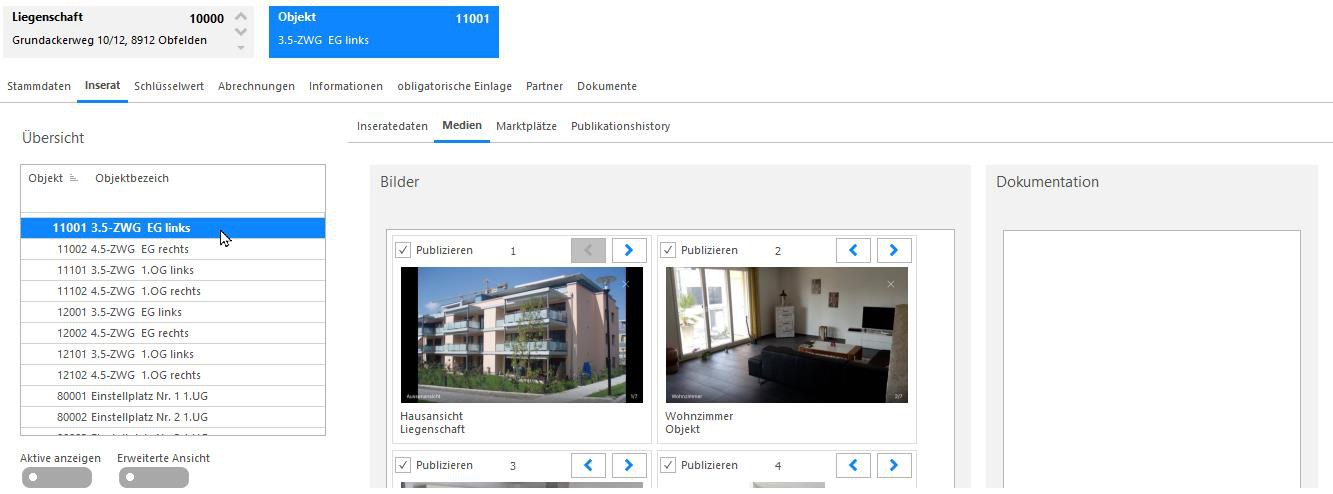Toggle Publizieren checkbox for image 2

point(668,250)
